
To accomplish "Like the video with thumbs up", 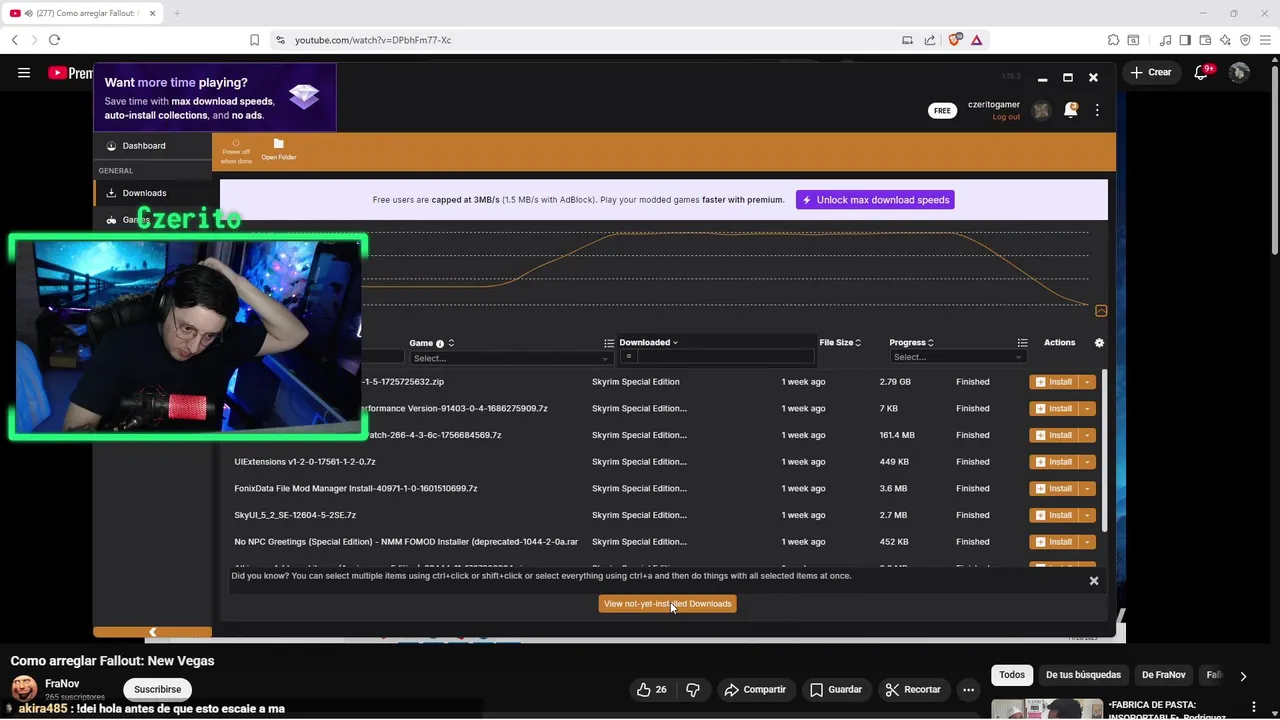I will 652,689.
